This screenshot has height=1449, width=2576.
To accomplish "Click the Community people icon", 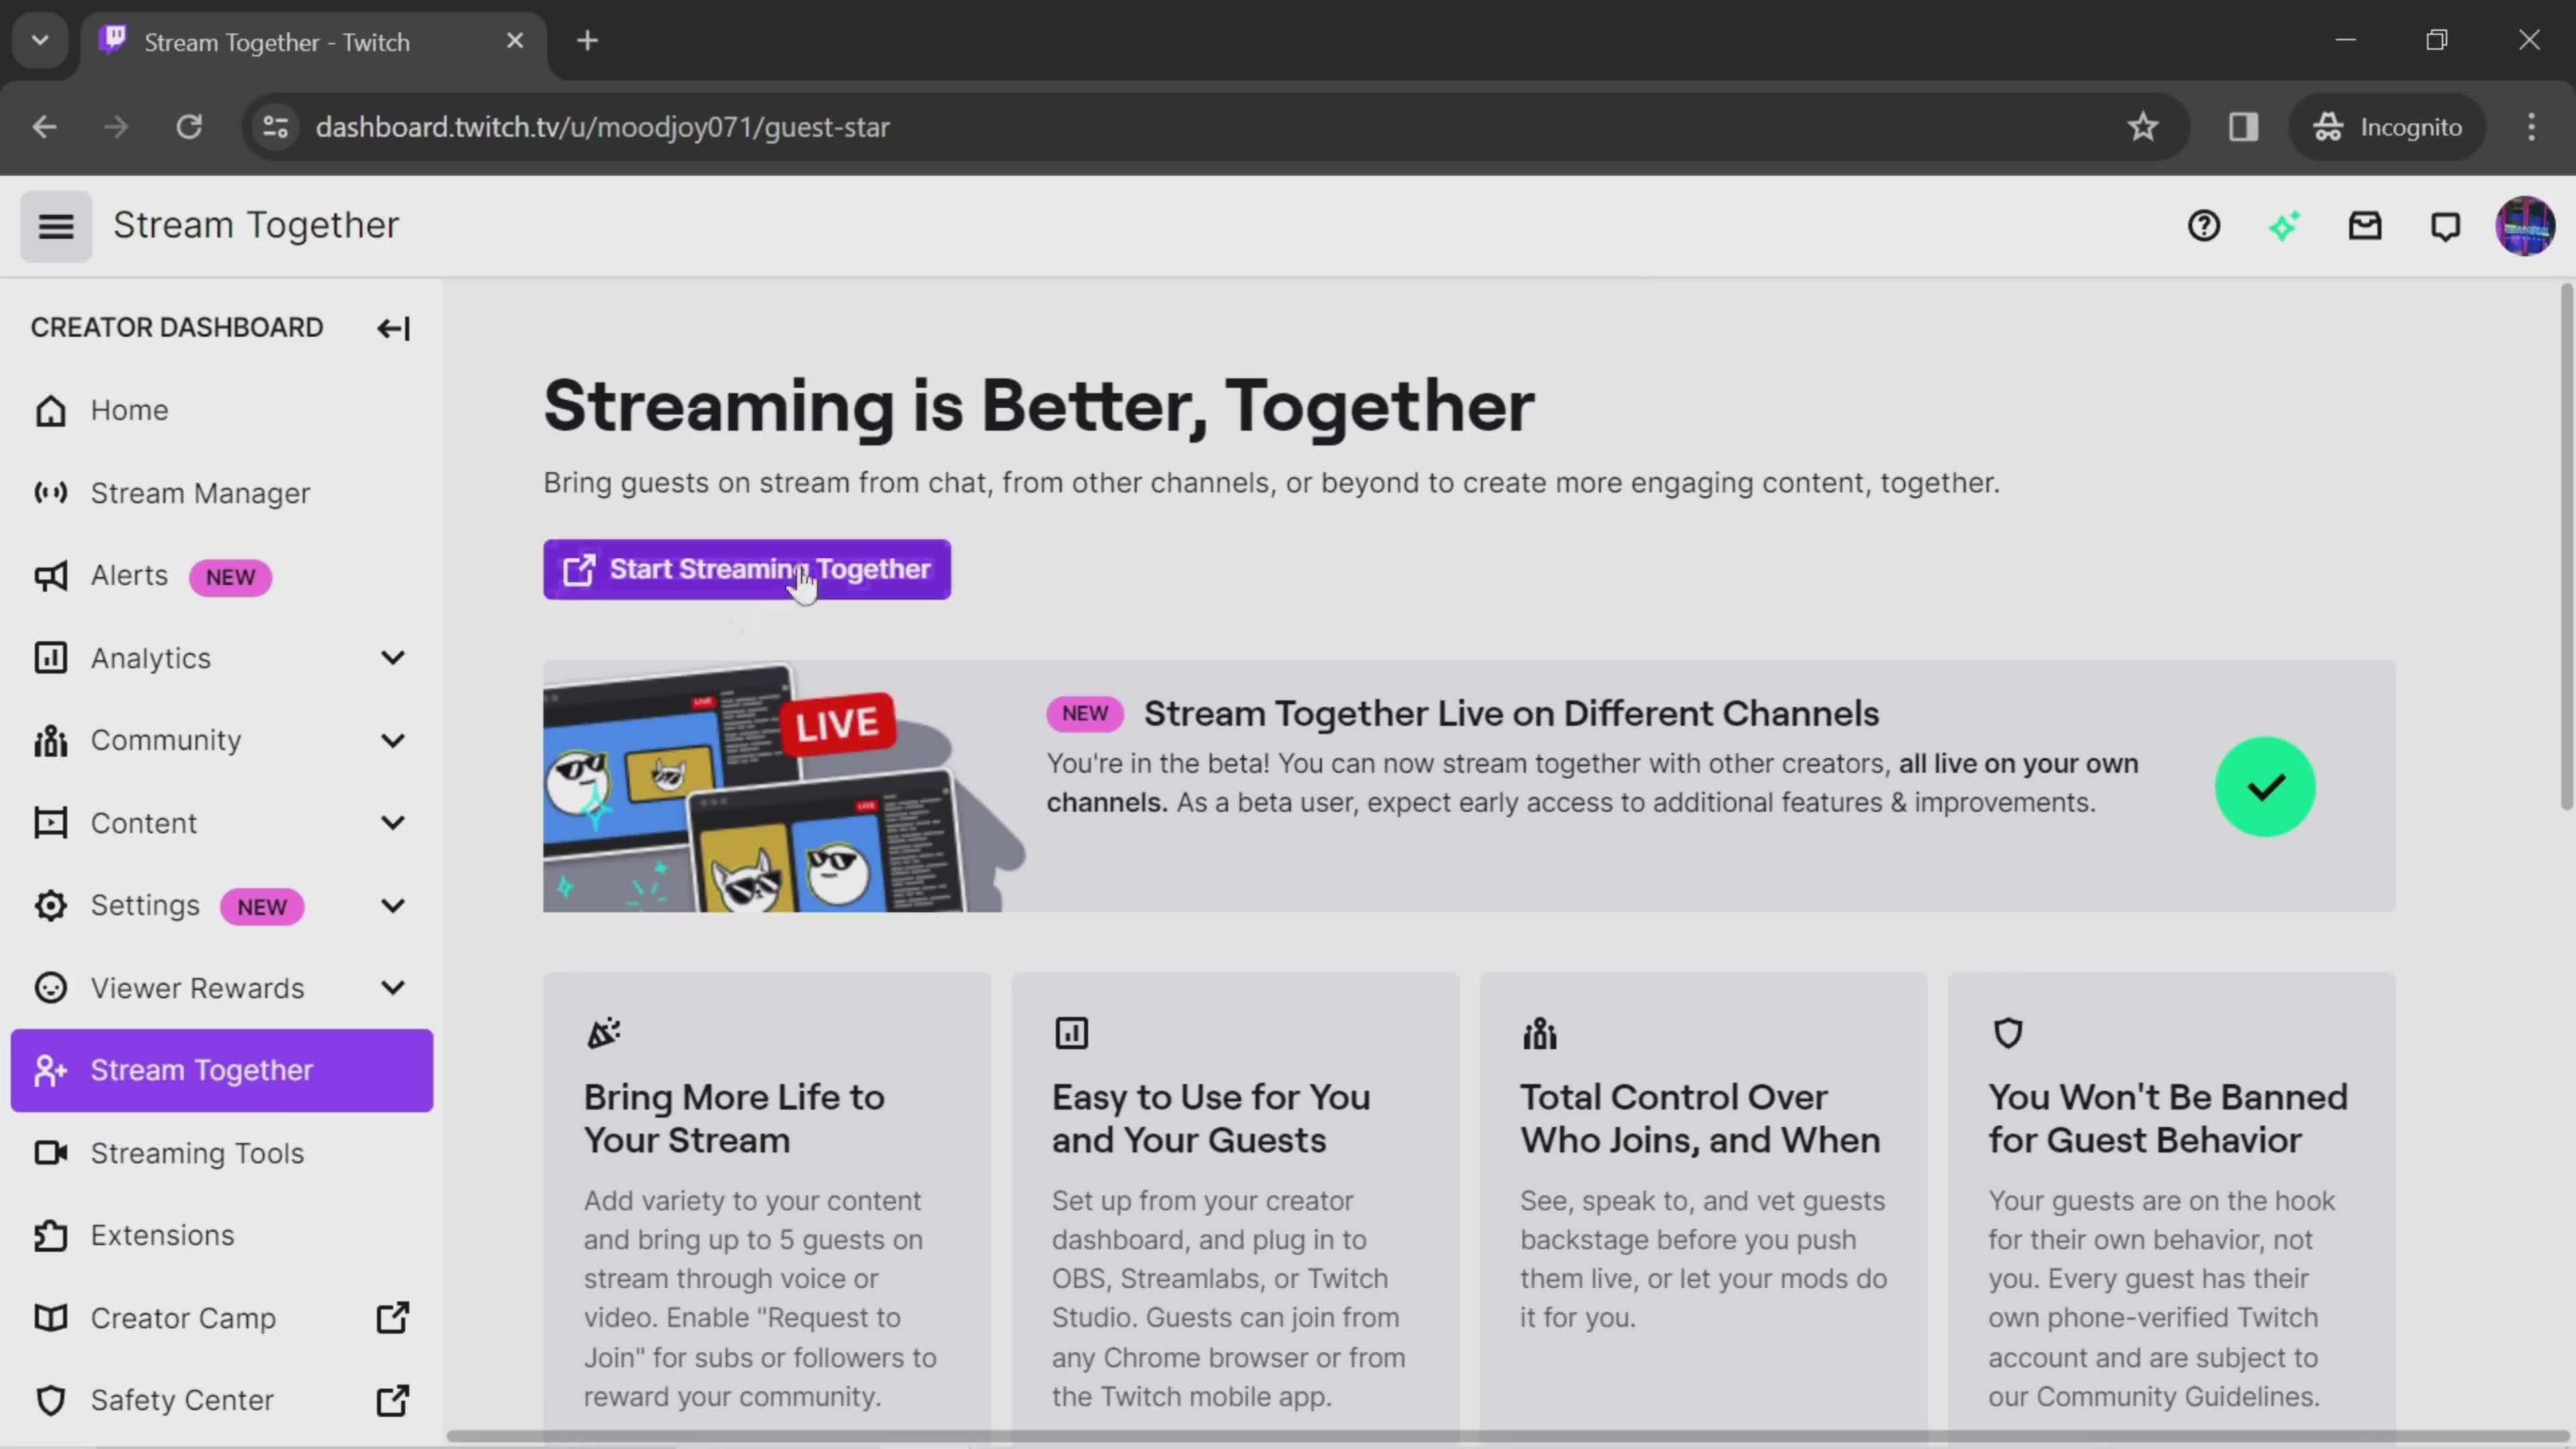I will click(50, 741).
